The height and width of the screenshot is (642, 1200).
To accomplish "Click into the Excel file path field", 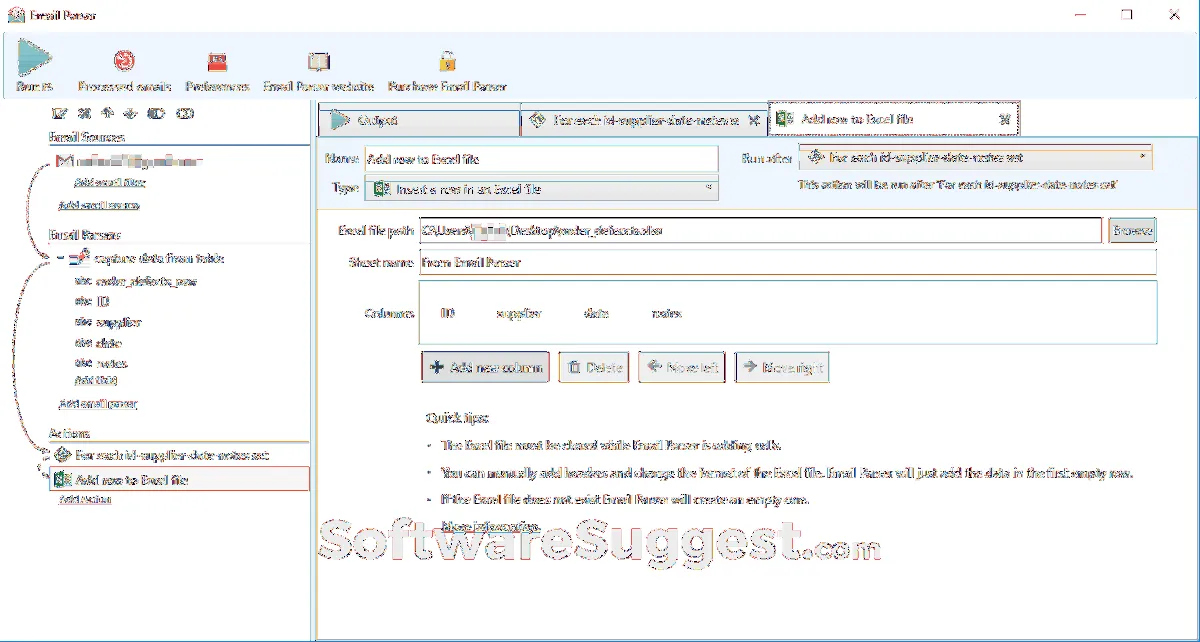I will [x=761, y=230].
